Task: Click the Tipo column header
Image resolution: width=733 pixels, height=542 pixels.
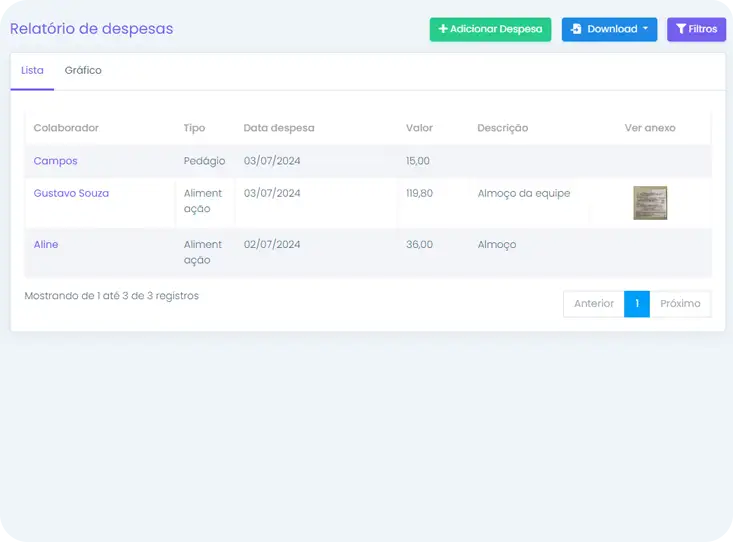Action: point(194,128)
